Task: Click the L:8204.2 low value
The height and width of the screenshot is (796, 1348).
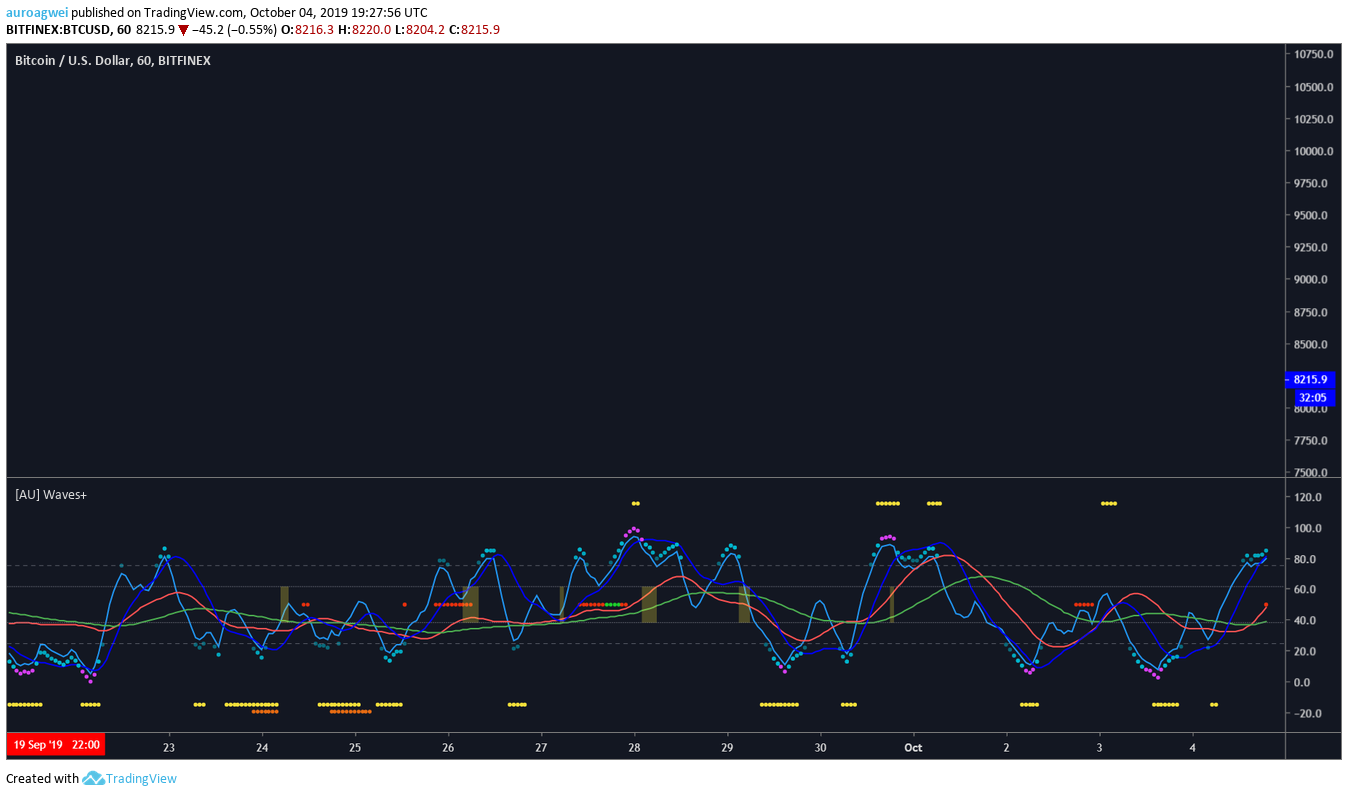Action: [420, 30]
